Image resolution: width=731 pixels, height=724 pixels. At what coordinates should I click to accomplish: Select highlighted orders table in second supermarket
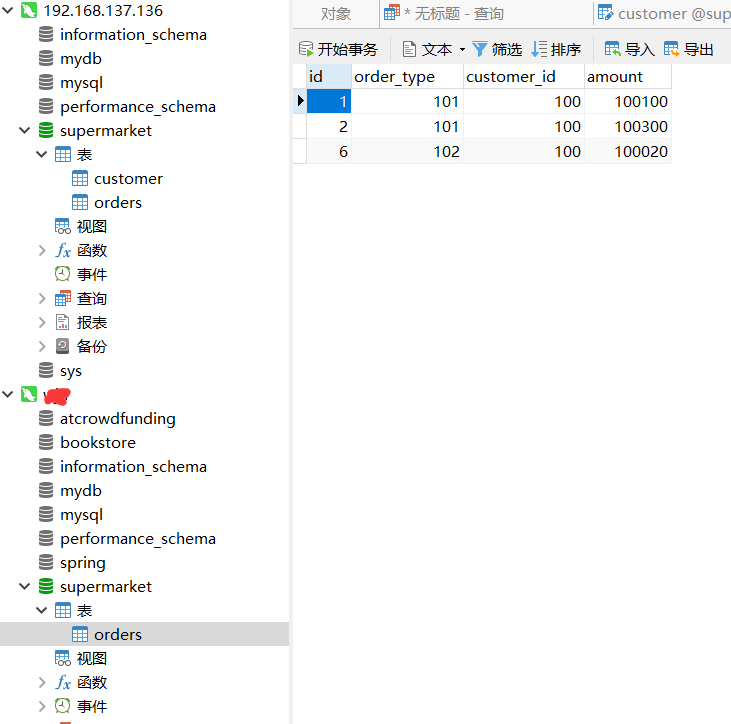click(145, 634)
